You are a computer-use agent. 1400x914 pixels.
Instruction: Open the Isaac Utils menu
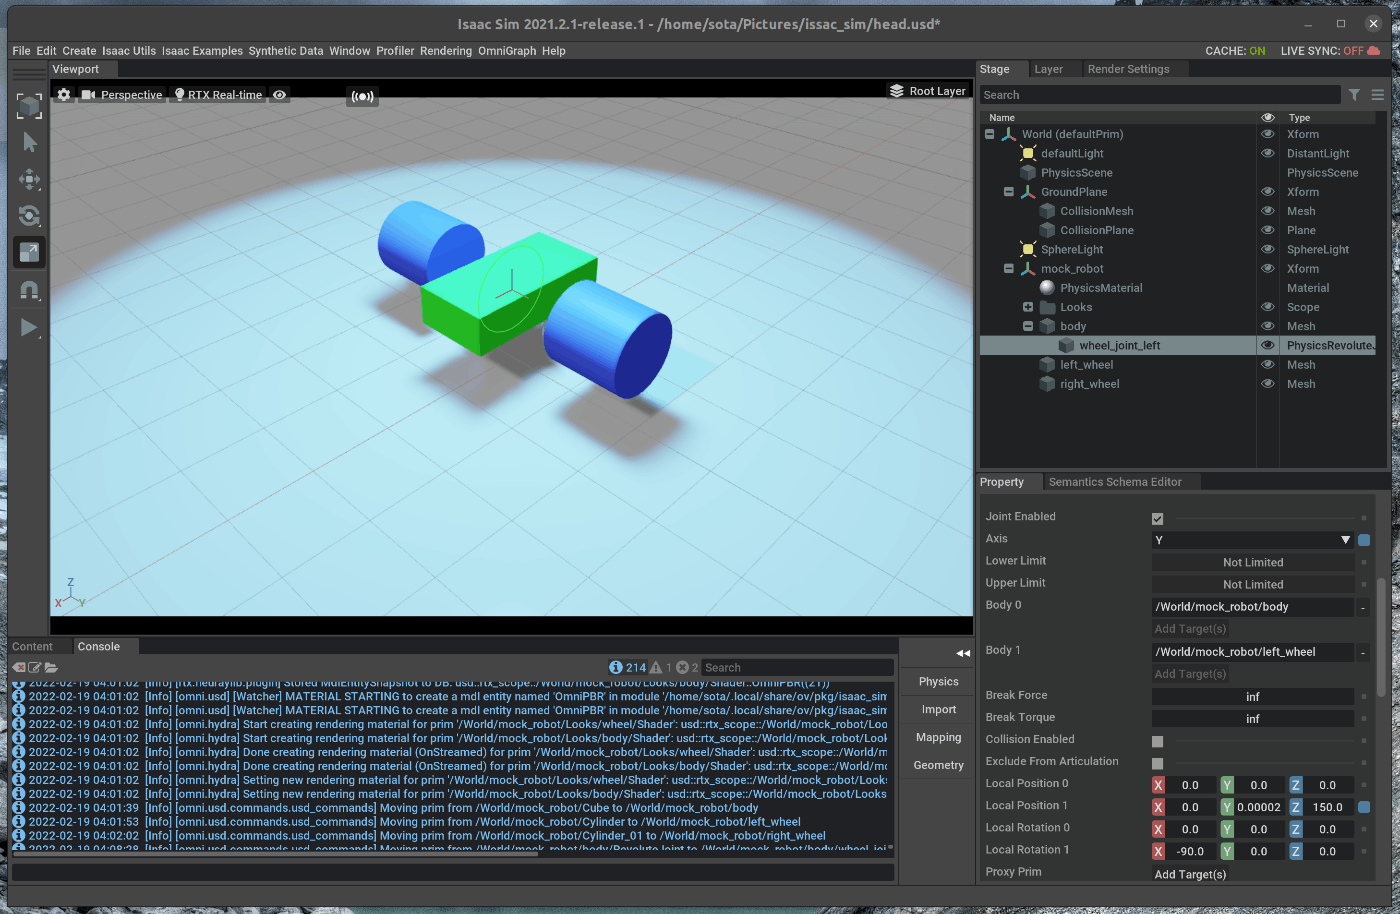[129, 51]
